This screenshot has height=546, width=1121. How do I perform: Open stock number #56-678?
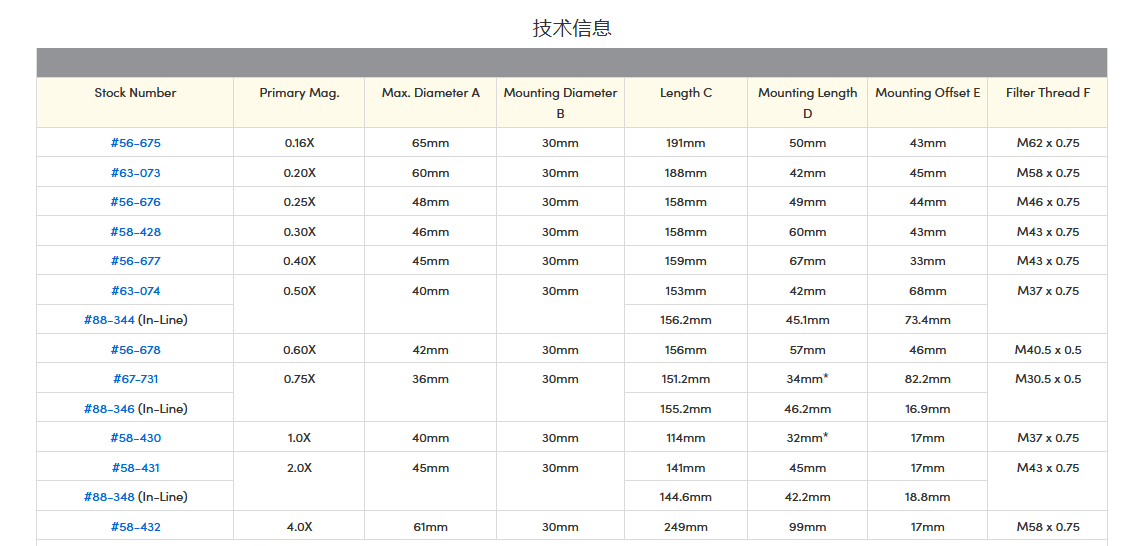(x=135, y=350)
